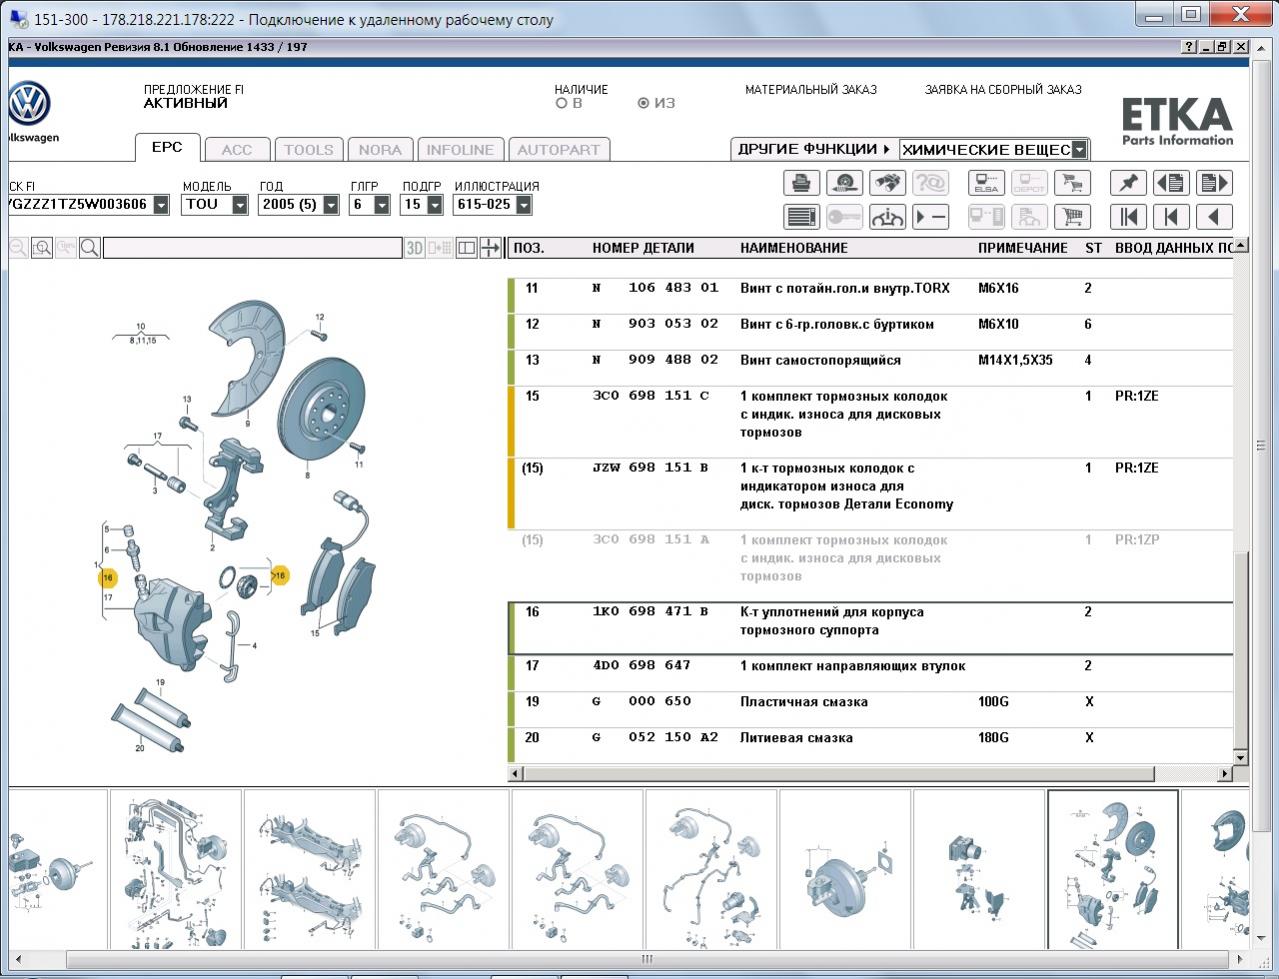Image resolution: width=1279 pixels, height=979 pixels.
Task: Switch to the AUTOPART tab
Action: tap(559, 150)
